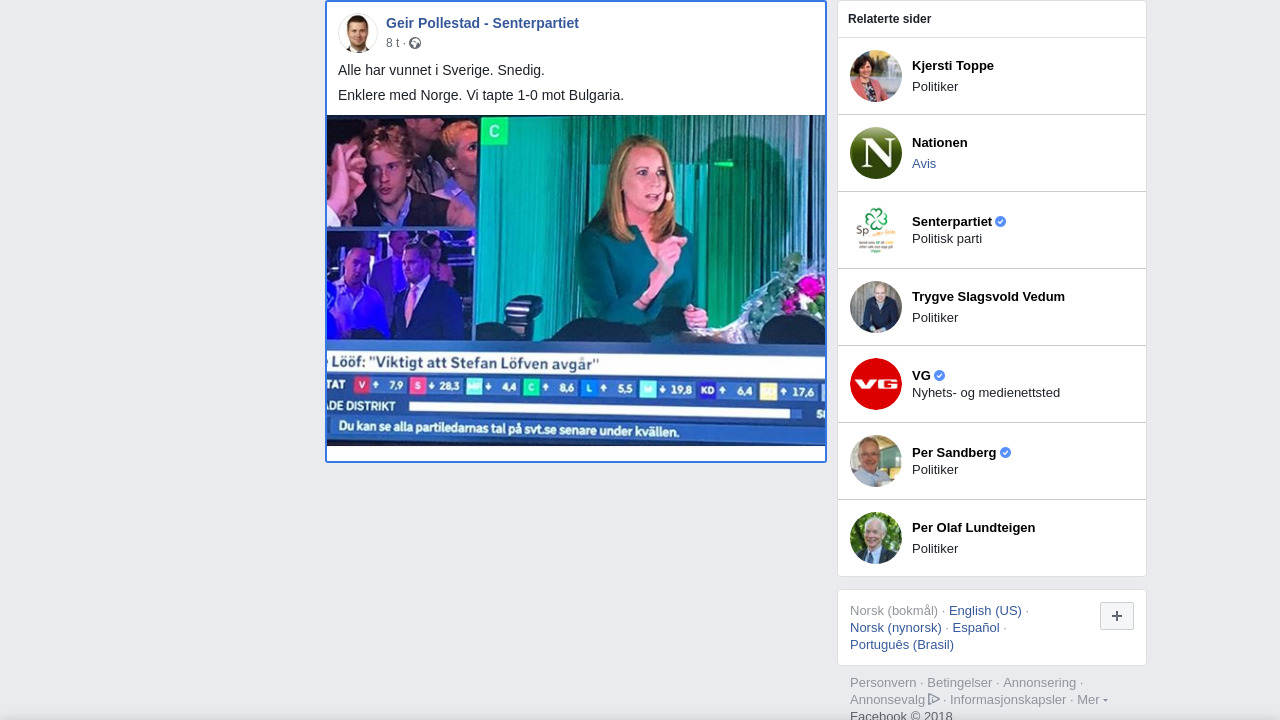Open the Annonsering footer link
Screen dimensions: 1280x720
click(1040, 683)
